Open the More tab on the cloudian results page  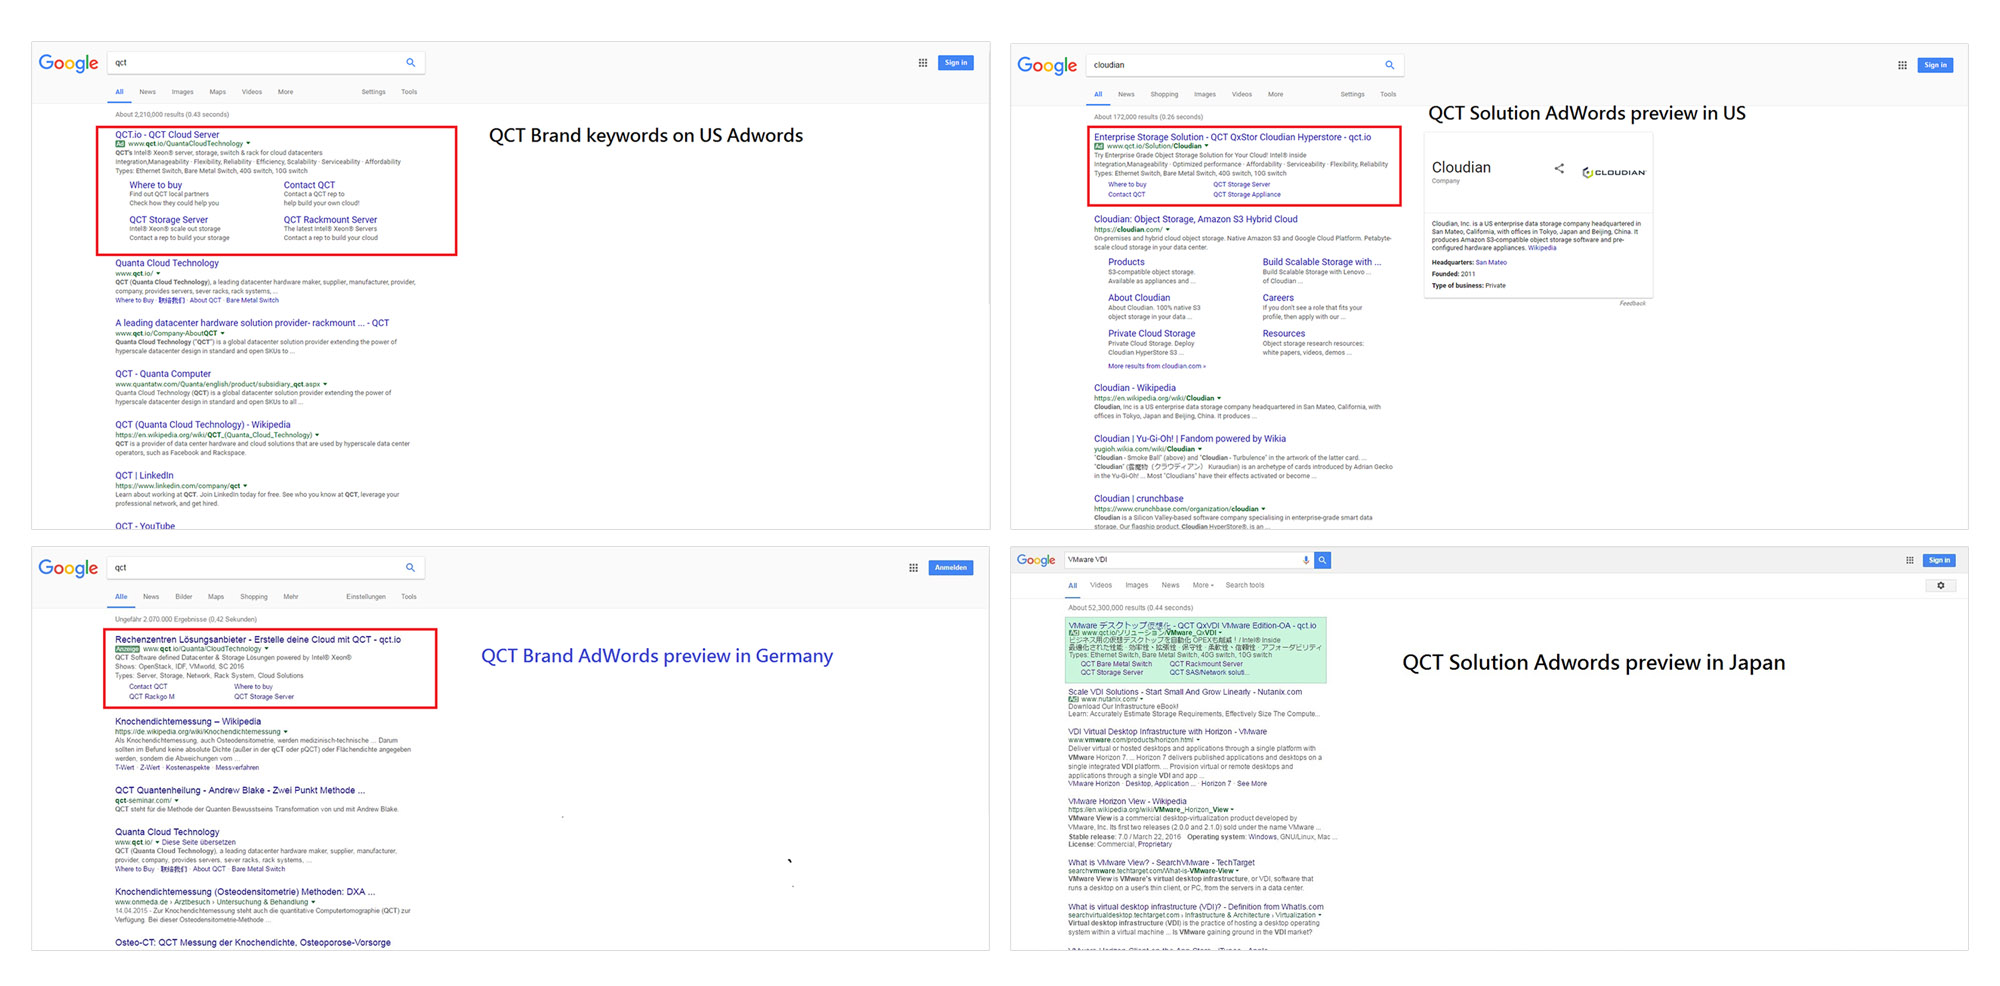click(1275, 94)
